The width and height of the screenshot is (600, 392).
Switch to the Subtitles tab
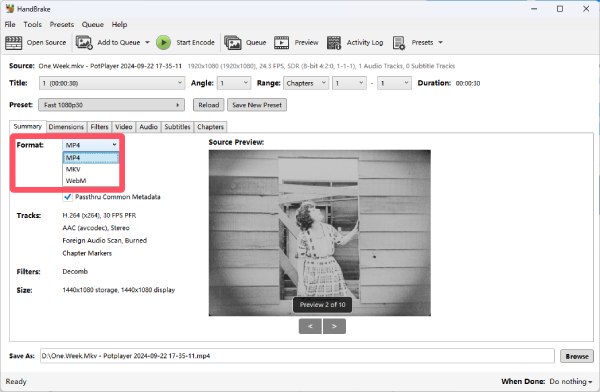178,127
